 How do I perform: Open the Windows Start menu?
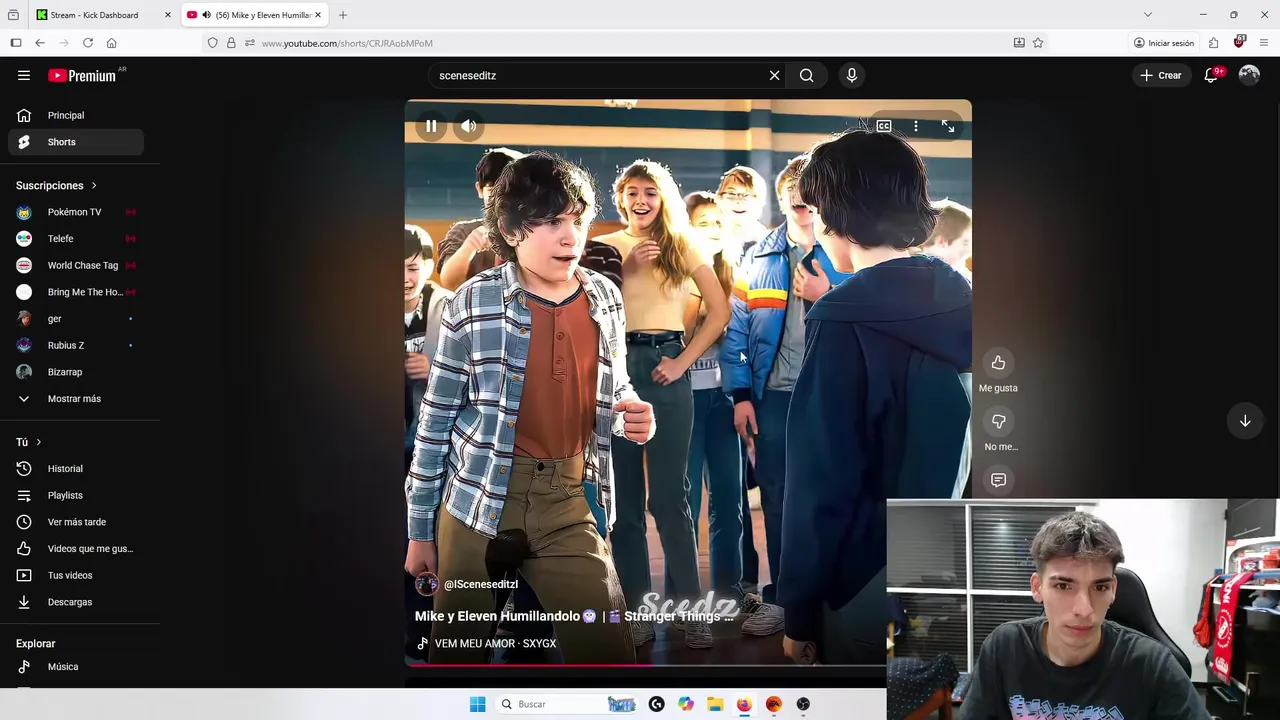pos(478,704)
